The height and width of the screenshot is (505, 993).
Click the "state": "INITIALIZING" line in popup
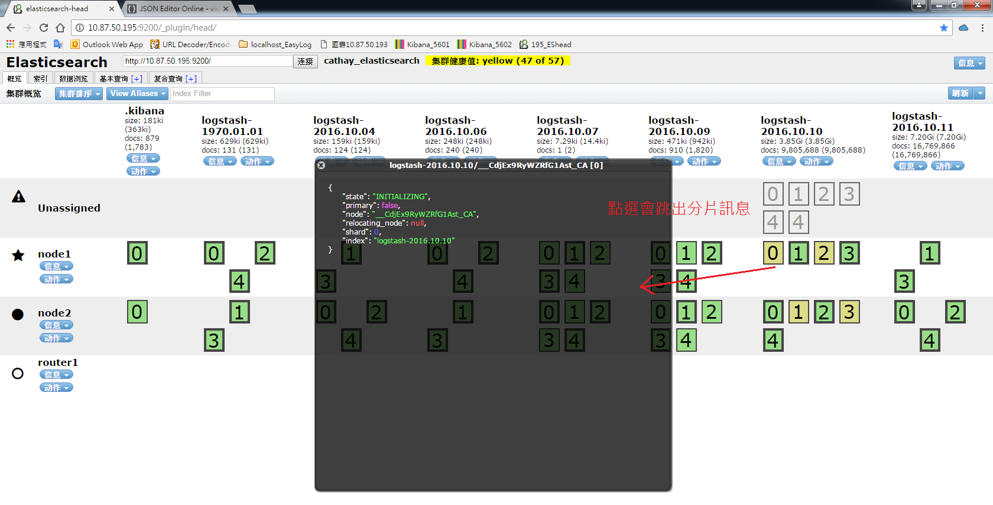(386, 196)
